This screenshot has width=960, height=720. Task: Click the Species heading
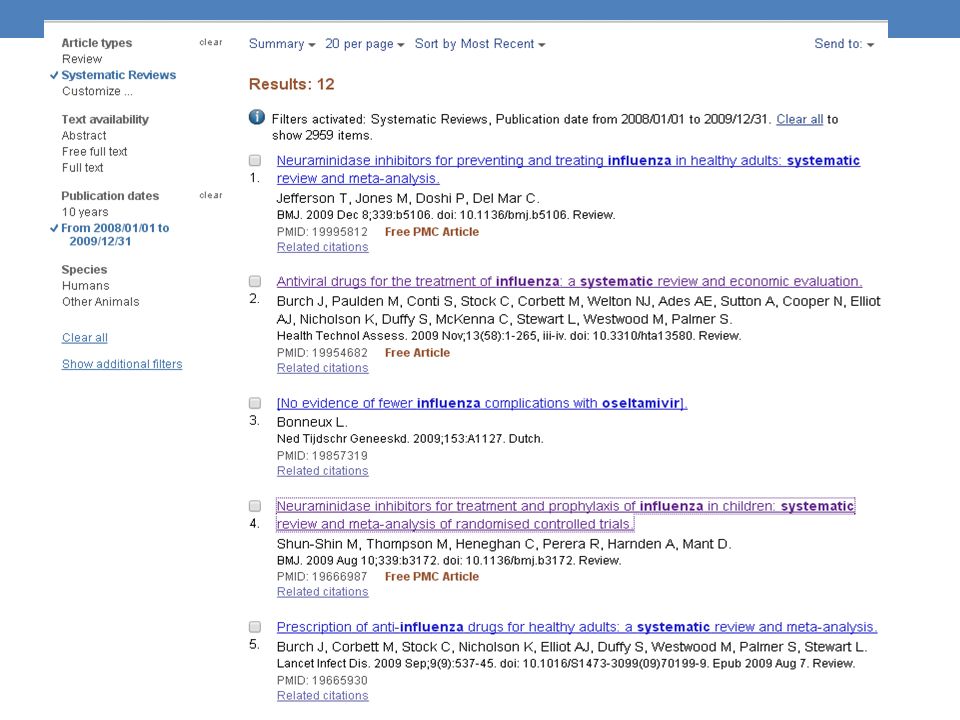pyautogui.click(x=84, y=270)
